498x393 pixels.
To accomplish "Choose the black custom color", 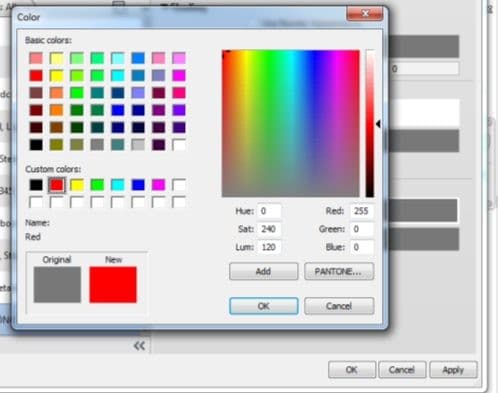I will (x=36, y=185).
